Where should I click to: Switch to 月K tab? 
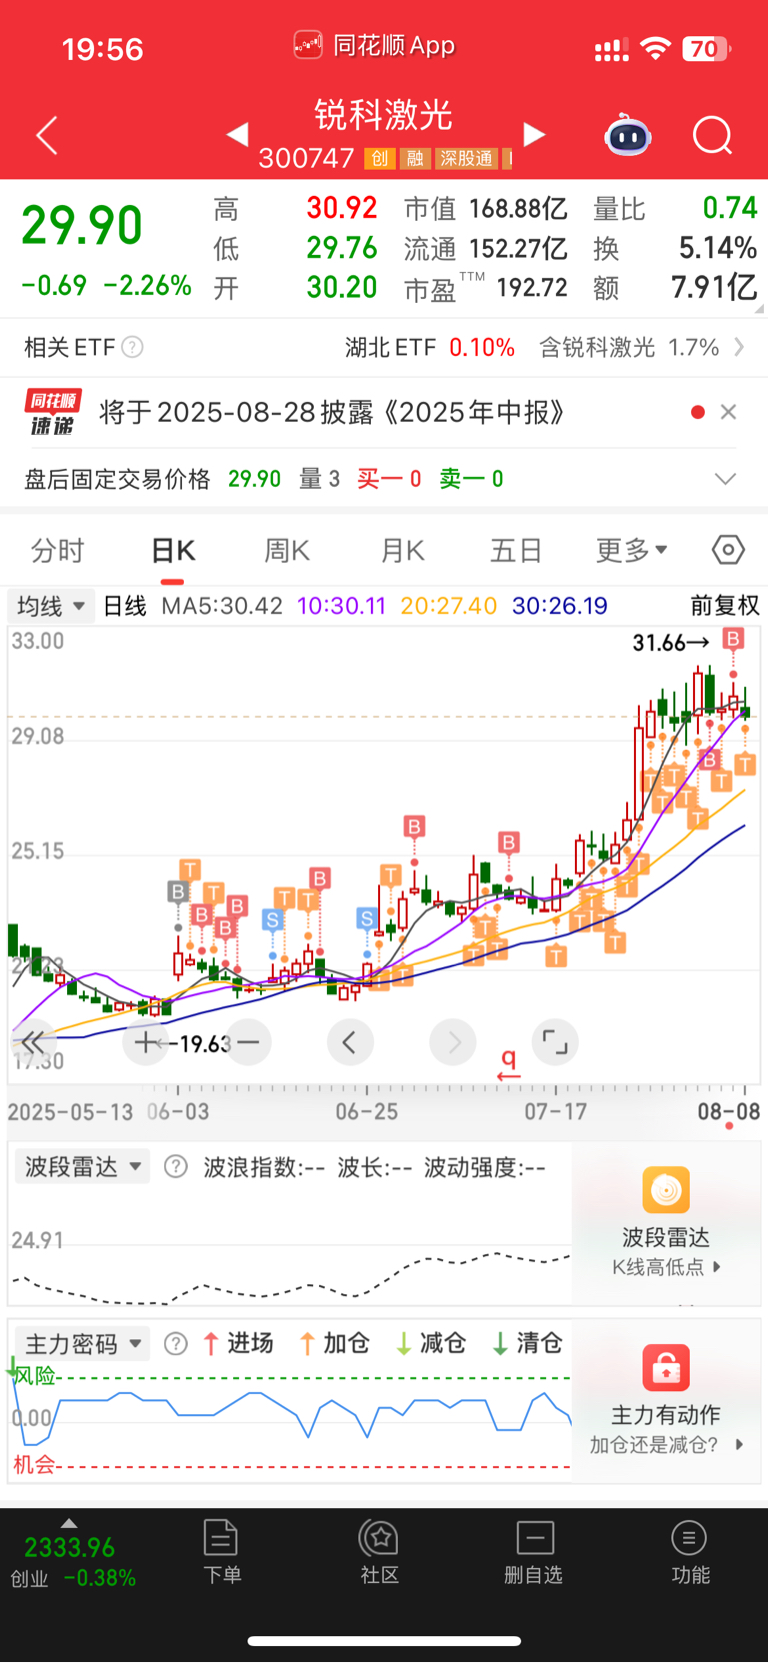pyautogui.click(x=403, y=550)
